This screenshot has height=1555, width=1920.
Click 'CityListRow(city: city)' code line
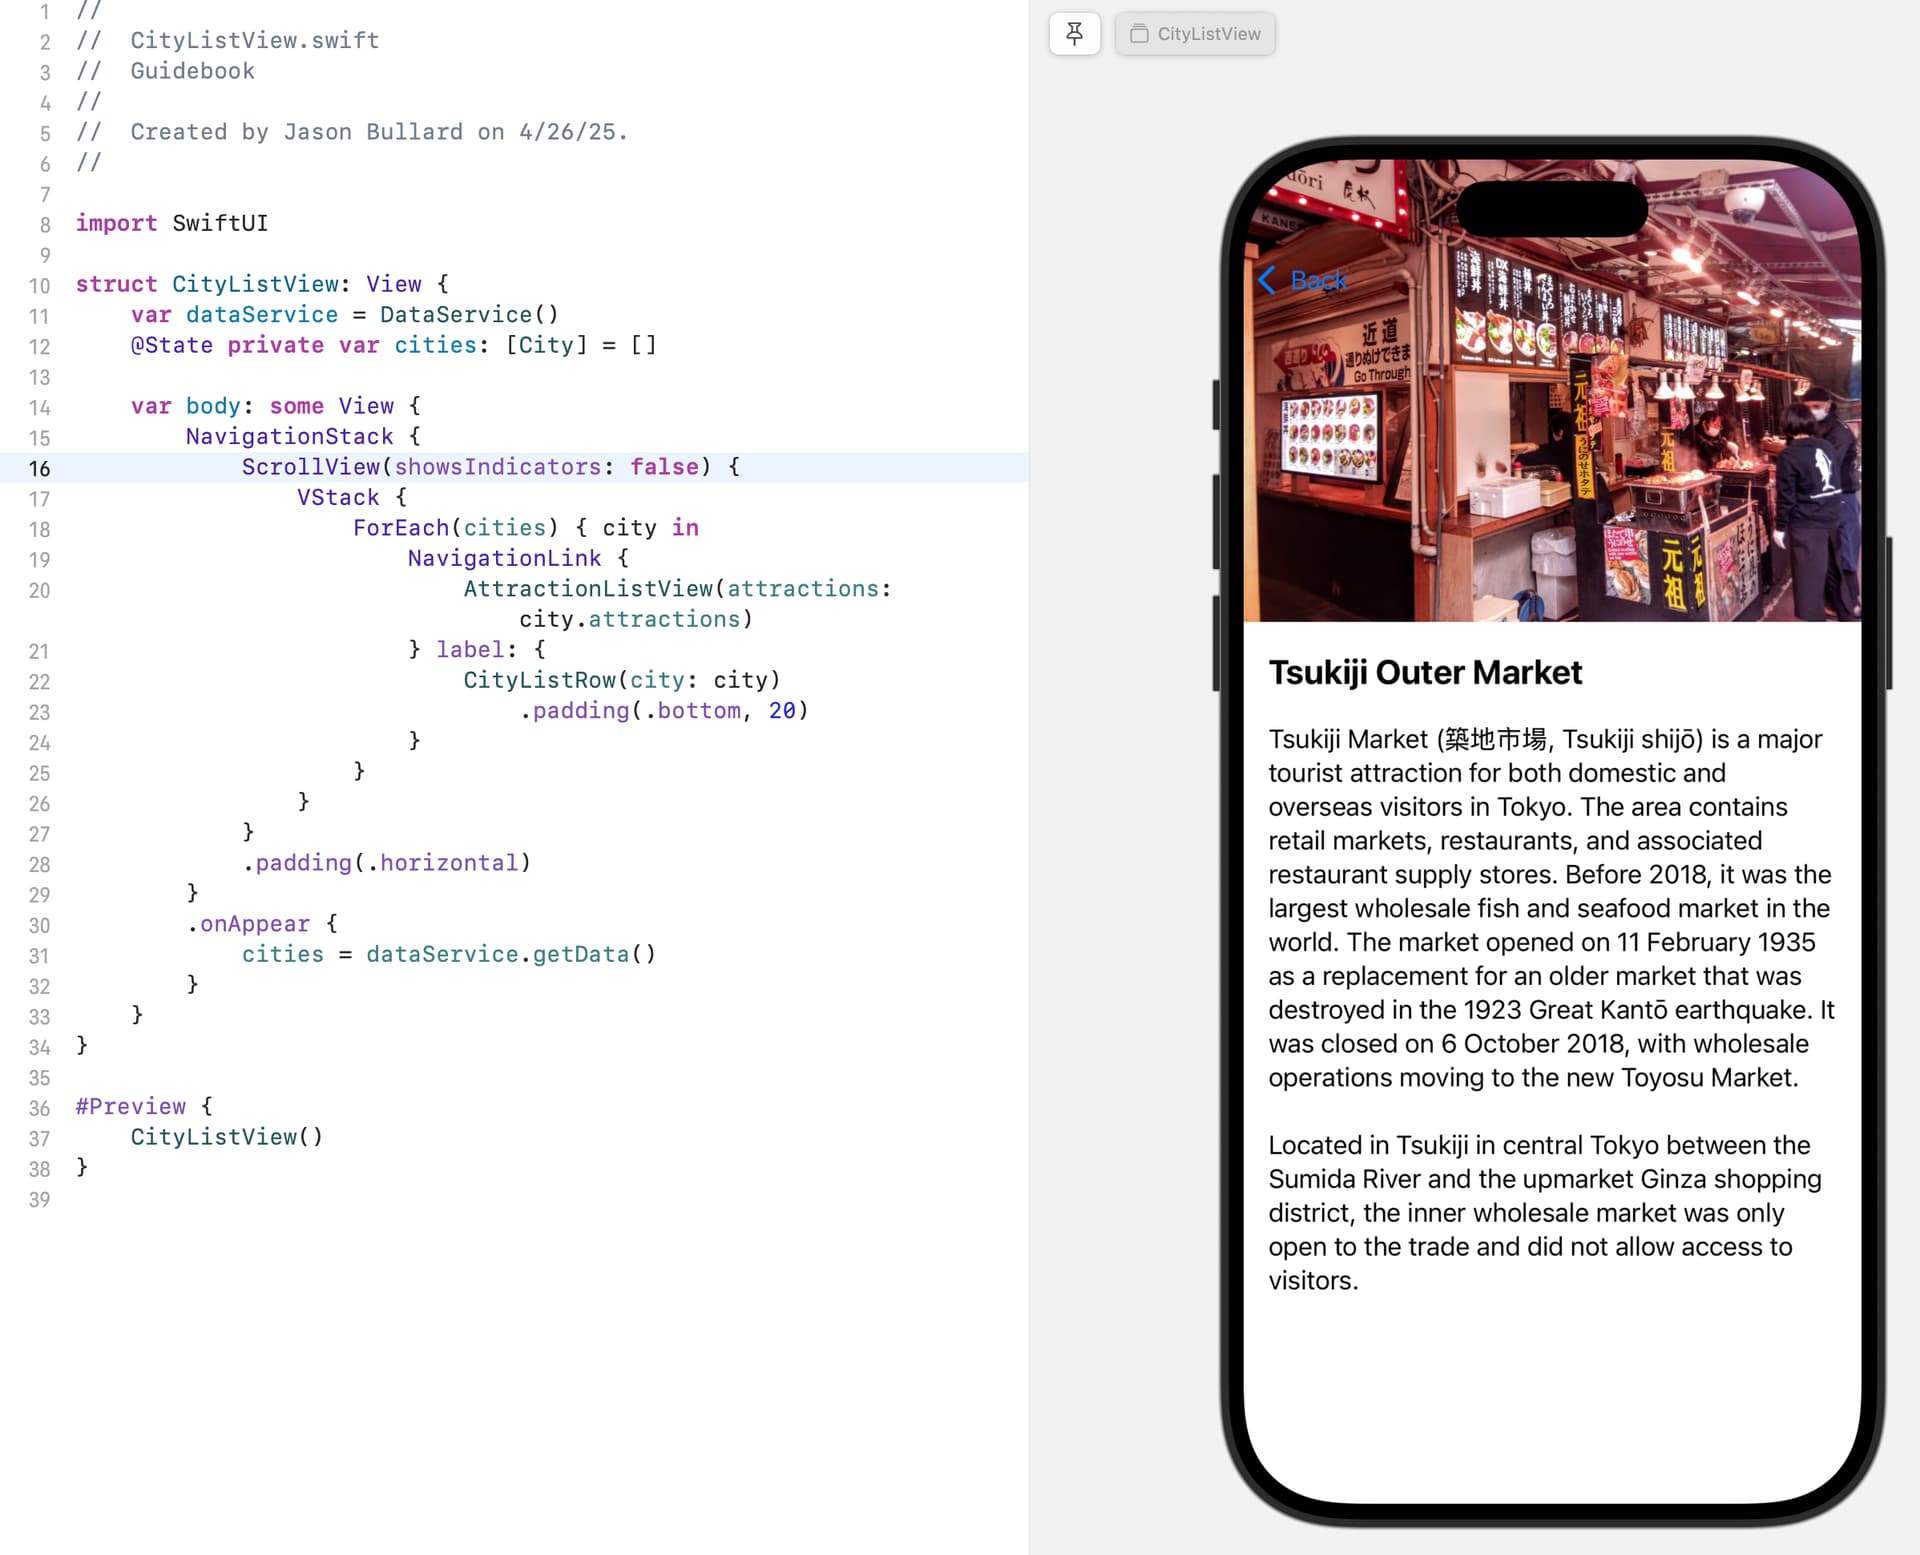pos(621,680)
